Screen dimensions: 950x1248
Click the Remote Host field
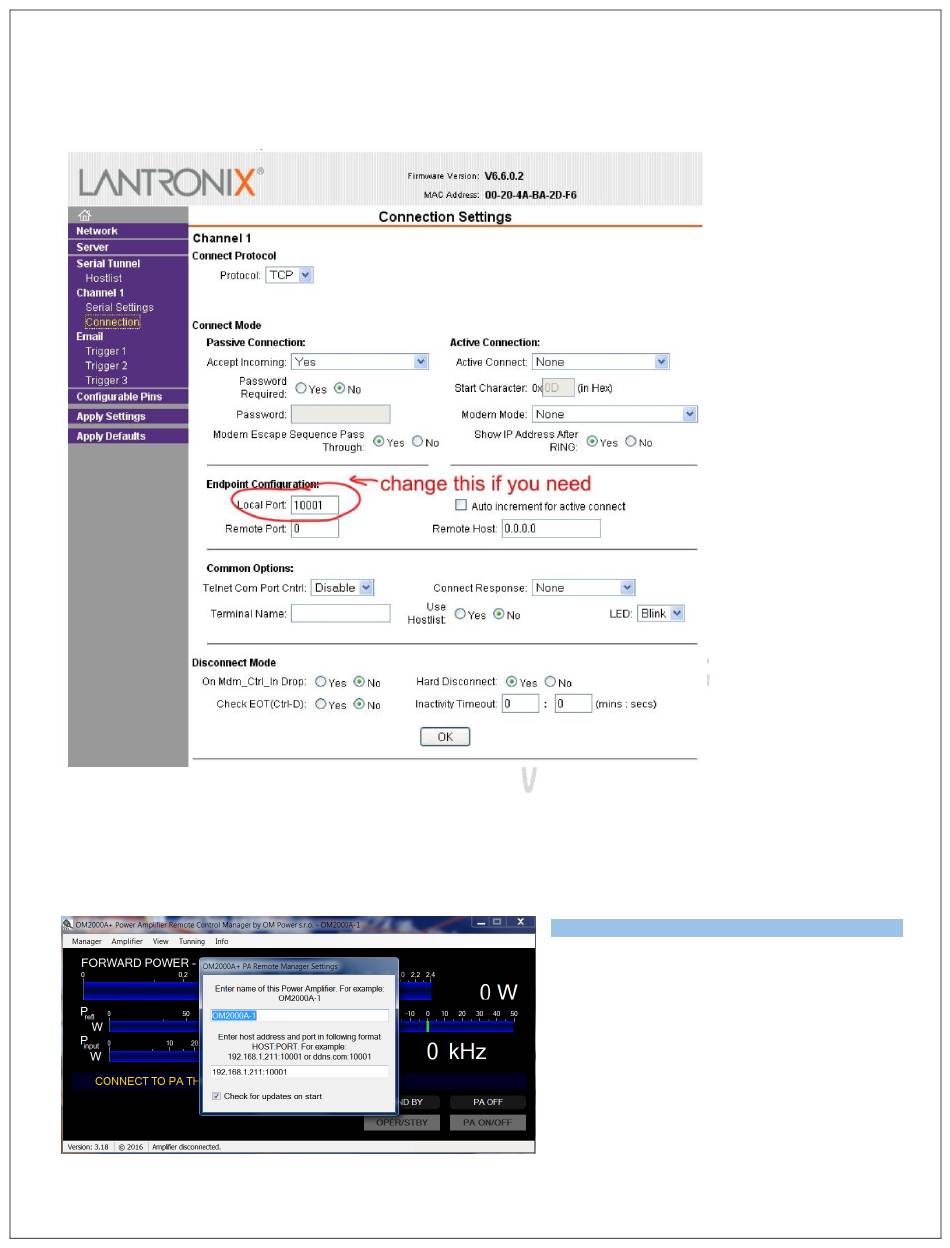[x=551, y=528]
